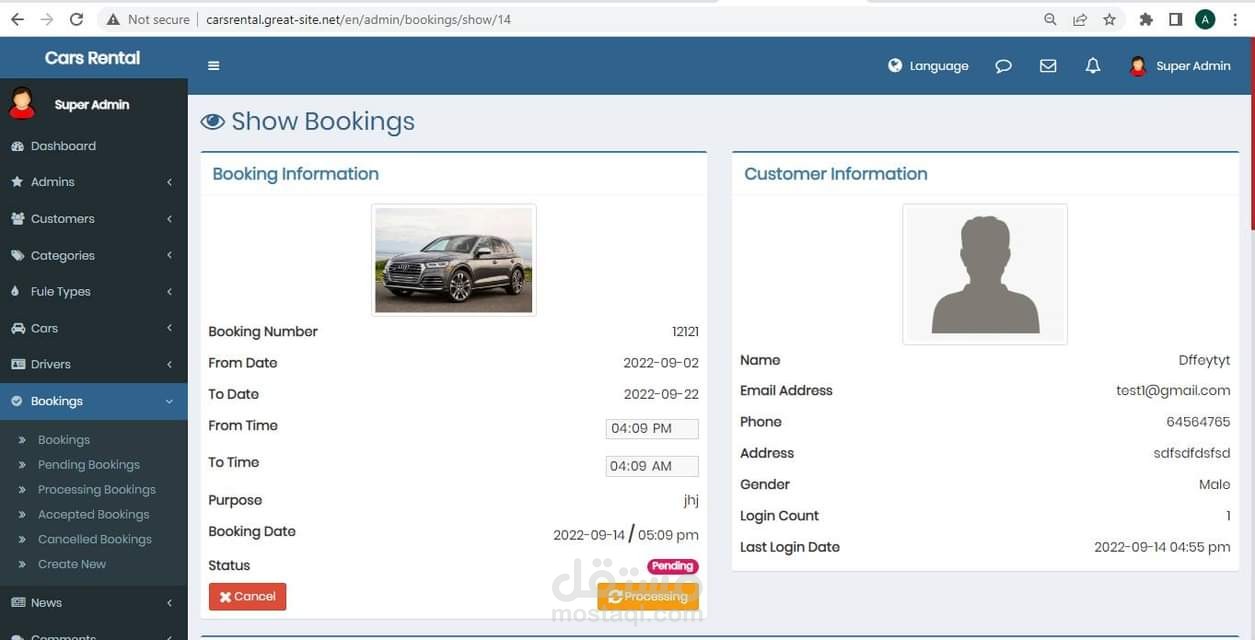Open the browser extensions puzzle icon
Viewport: 1255px width, 640px height.
coord(1146,19)
